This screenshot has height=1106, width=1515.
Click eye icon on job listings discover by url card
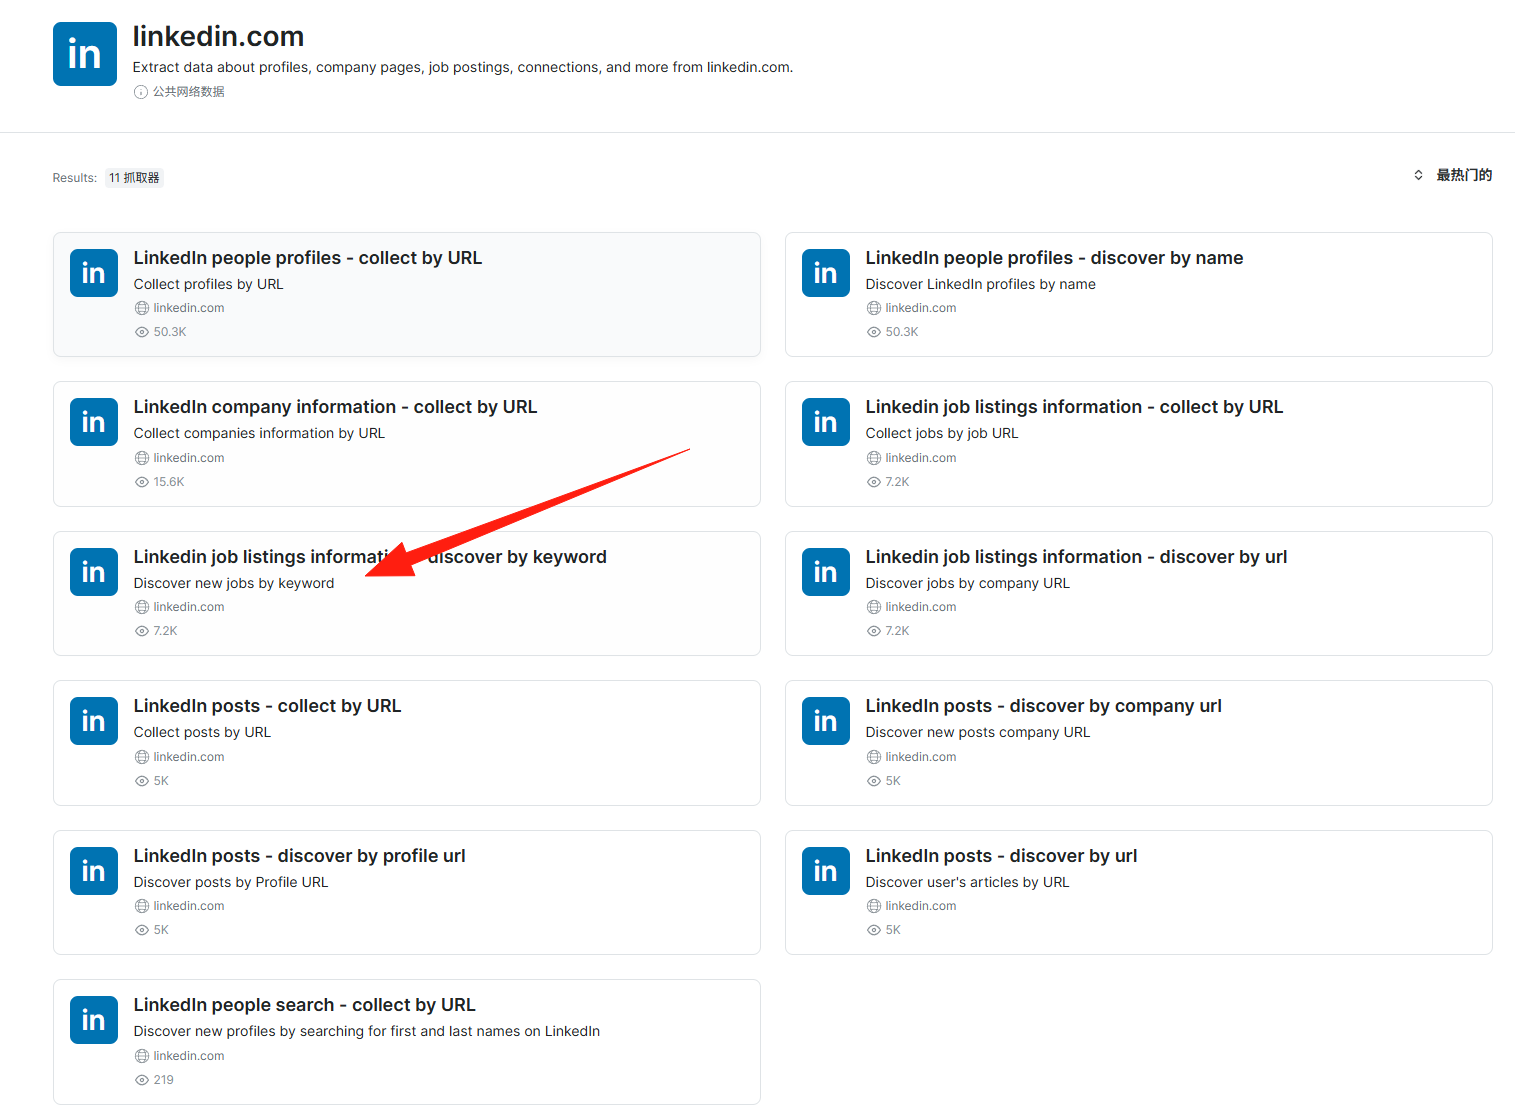tap(874, 631)
